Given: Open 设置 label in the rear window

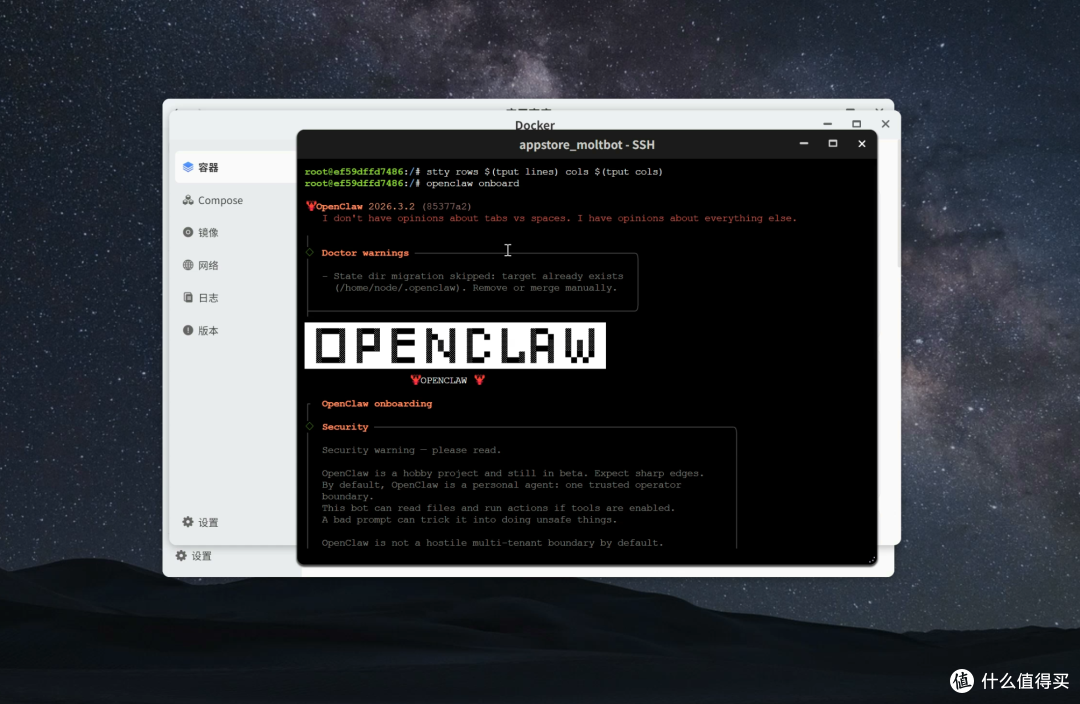Looking at the screenshot, I should tap(201, 556).
